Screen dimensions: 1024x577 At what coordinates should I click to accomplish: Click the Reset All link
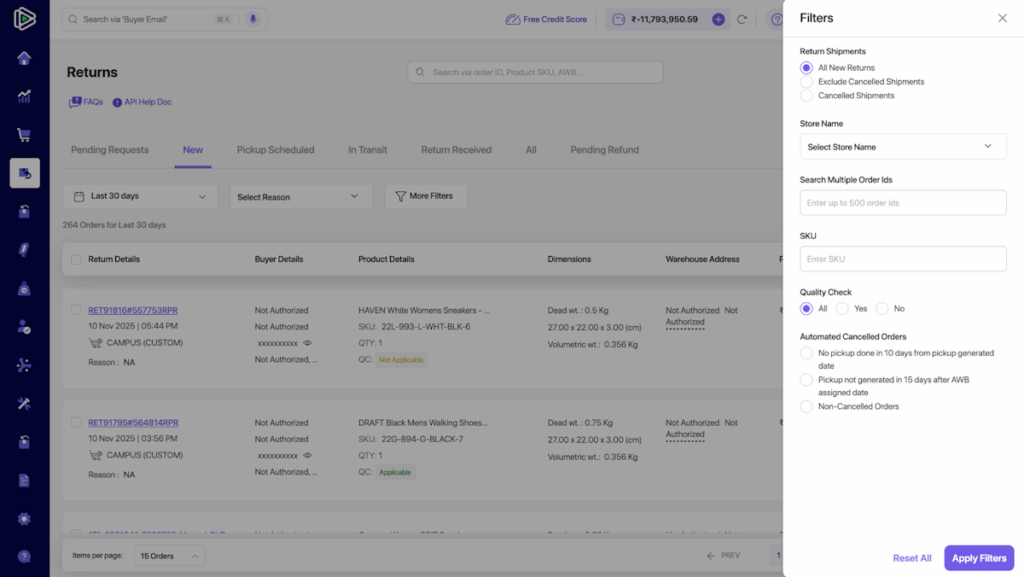(x=911, y=558)
